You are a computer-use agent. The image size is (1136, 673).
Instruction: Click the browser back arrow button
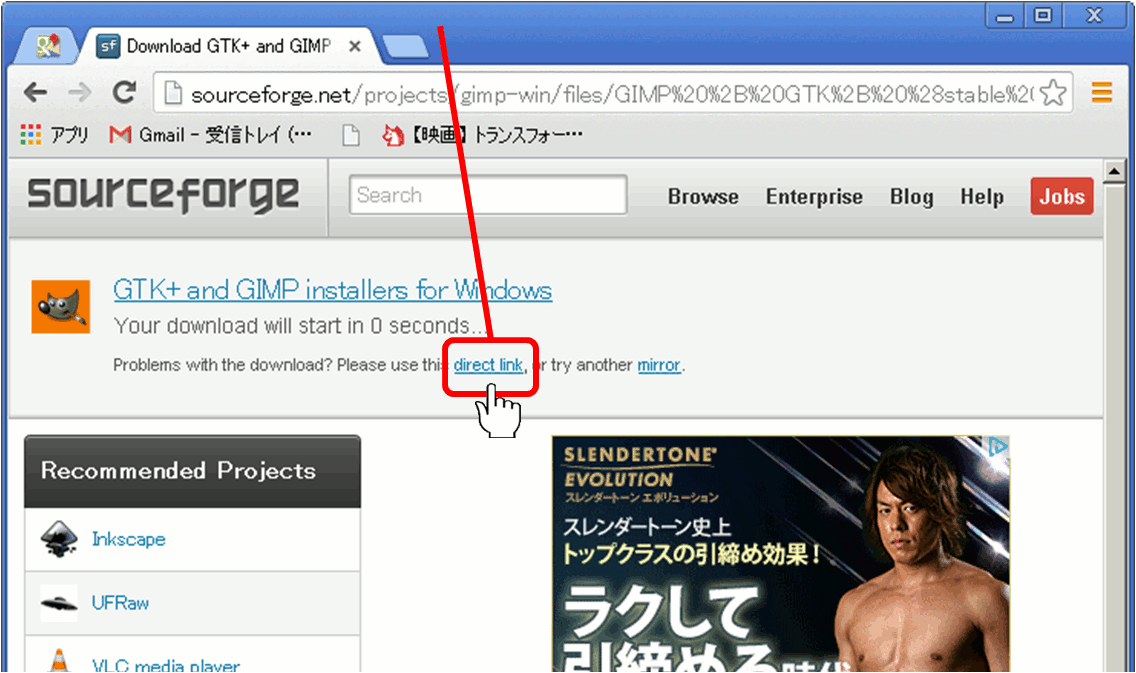pyautogui.click(x=35, y=93)
